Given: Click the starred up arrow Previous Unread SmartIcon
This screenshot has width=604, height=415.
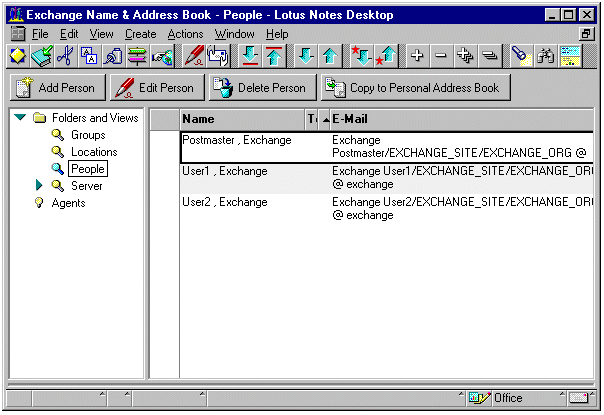Looking at the screenshot, I should coord(386,56).
